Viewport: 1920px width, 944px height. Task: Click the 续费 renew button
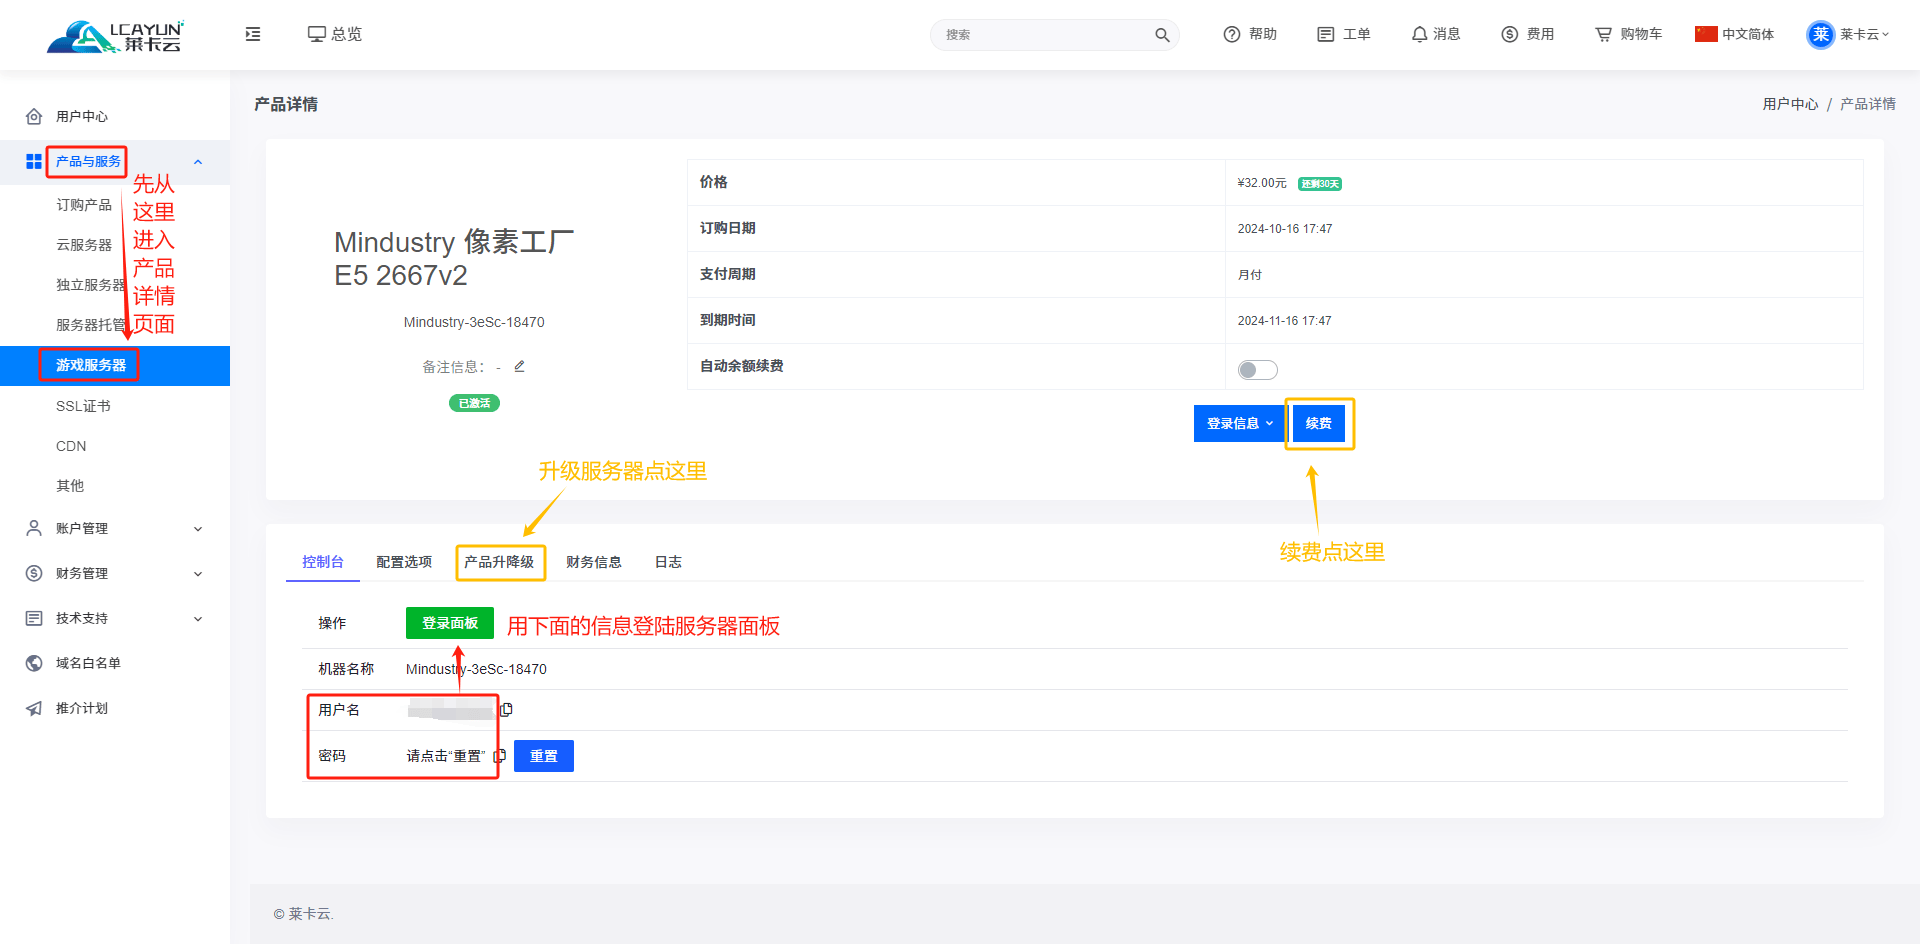click(1319, 424)
